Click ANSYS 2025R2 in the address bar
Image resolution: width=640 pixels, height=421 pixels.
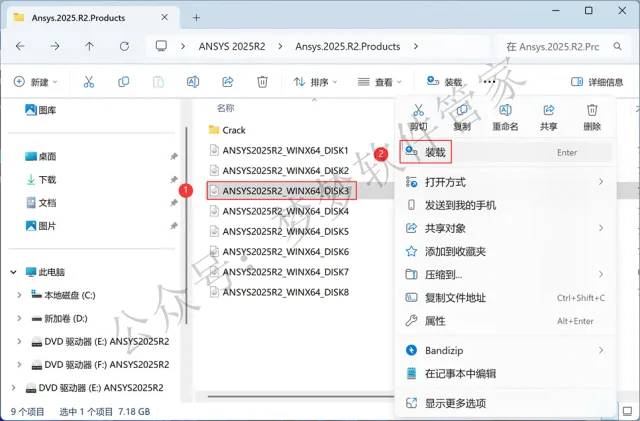tap(232, 47)
